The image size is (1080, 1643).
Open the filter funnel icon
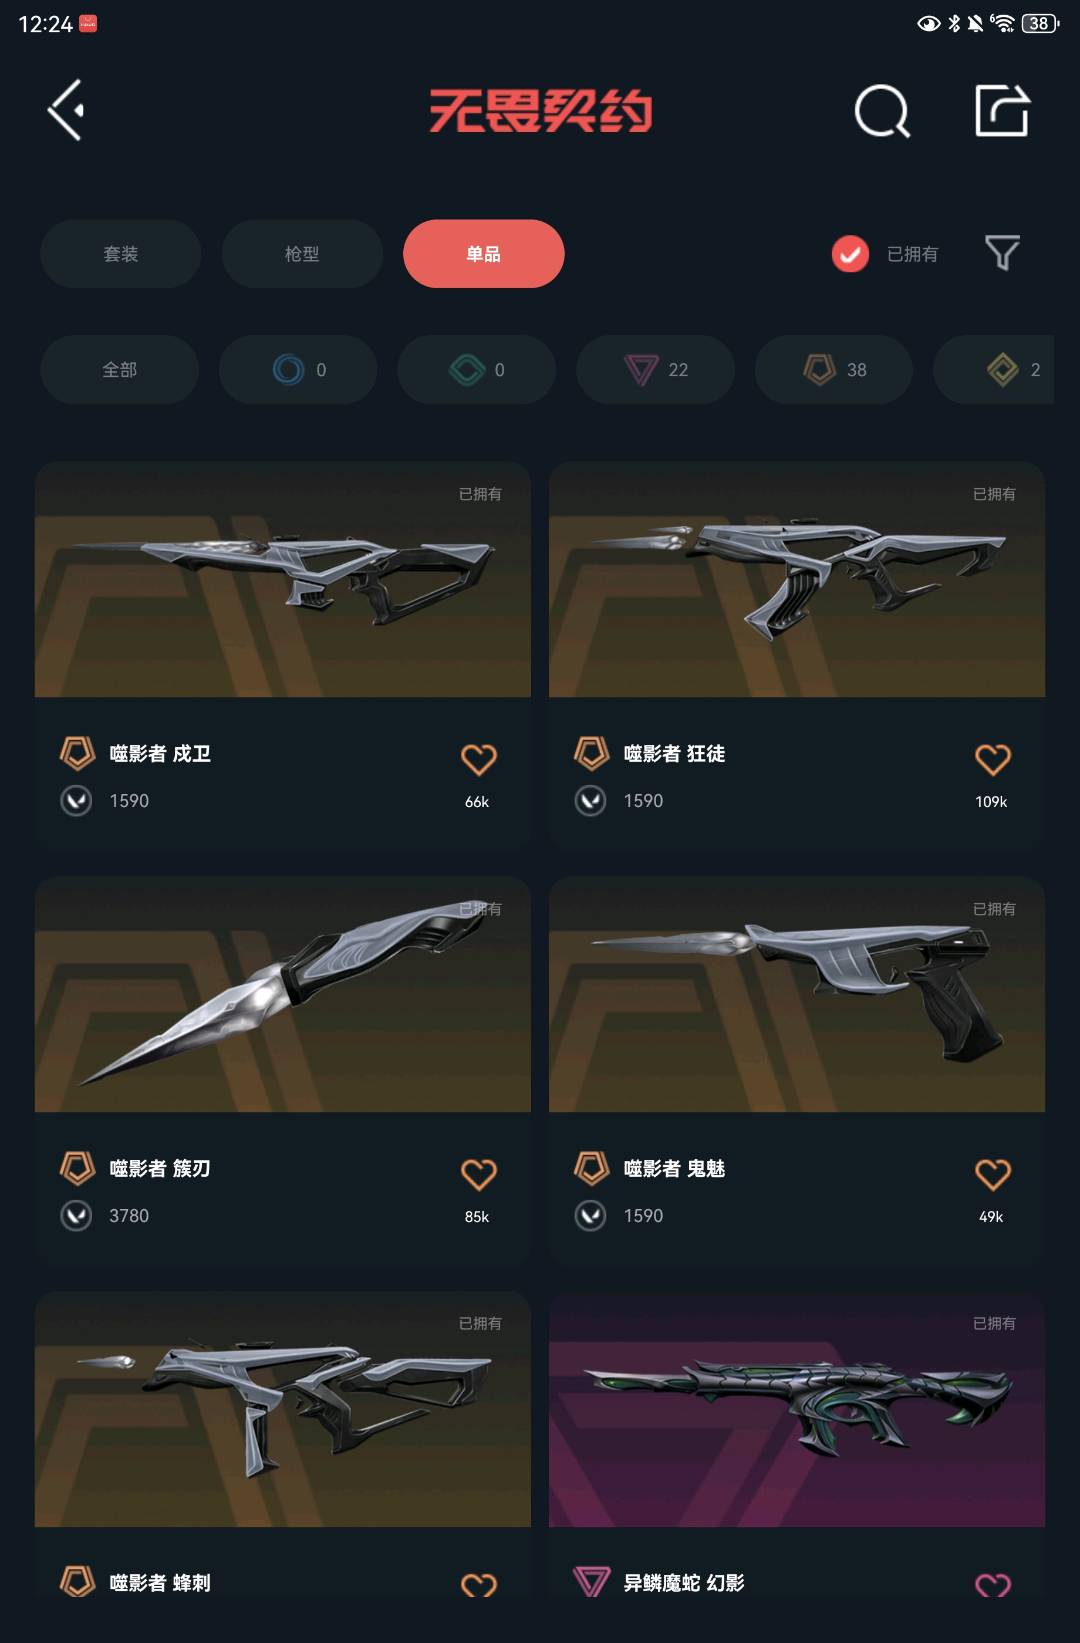pyautogui.click(x=1002, y=253)
